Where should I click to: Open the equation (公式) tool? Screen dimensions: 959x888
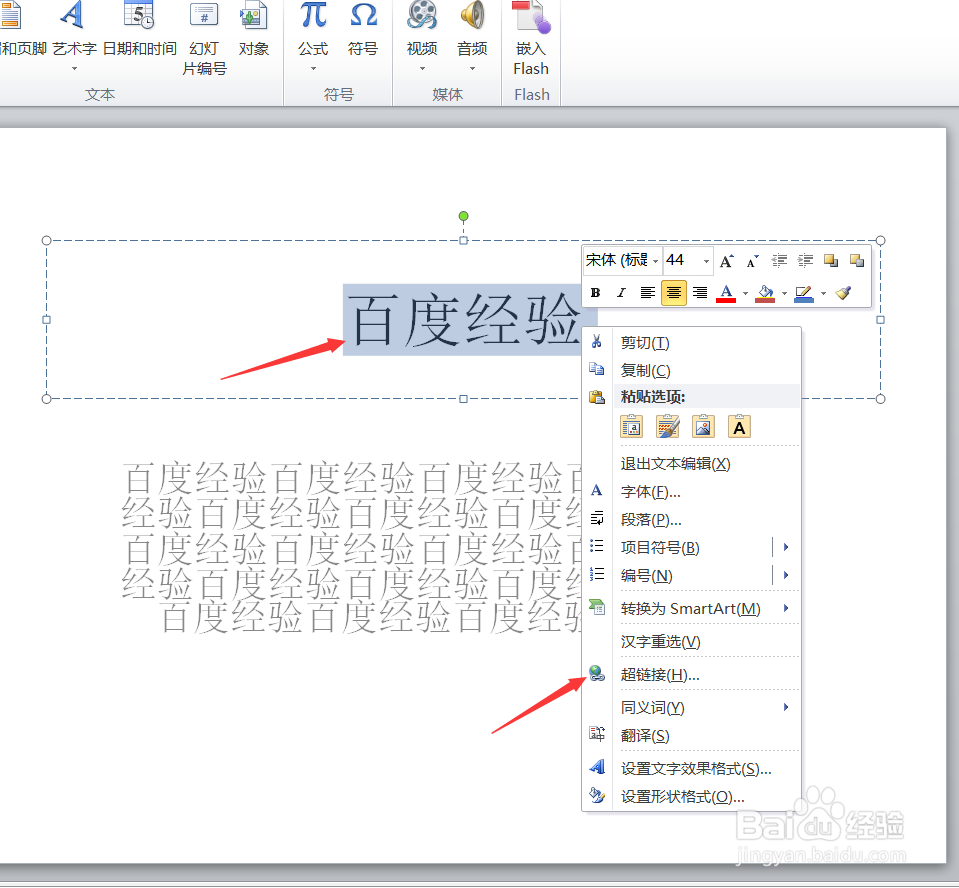pos(313,37)
